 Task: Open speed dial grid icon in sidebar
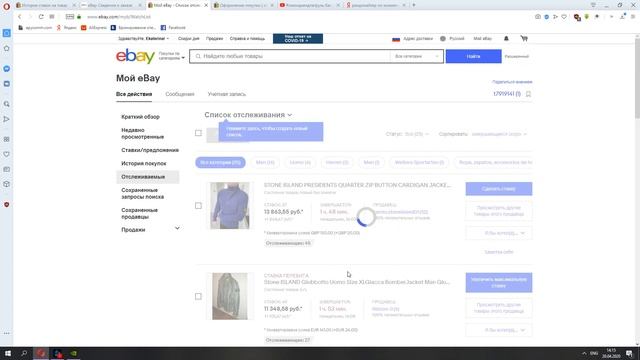pyautogui.click(x=7, y=139)
